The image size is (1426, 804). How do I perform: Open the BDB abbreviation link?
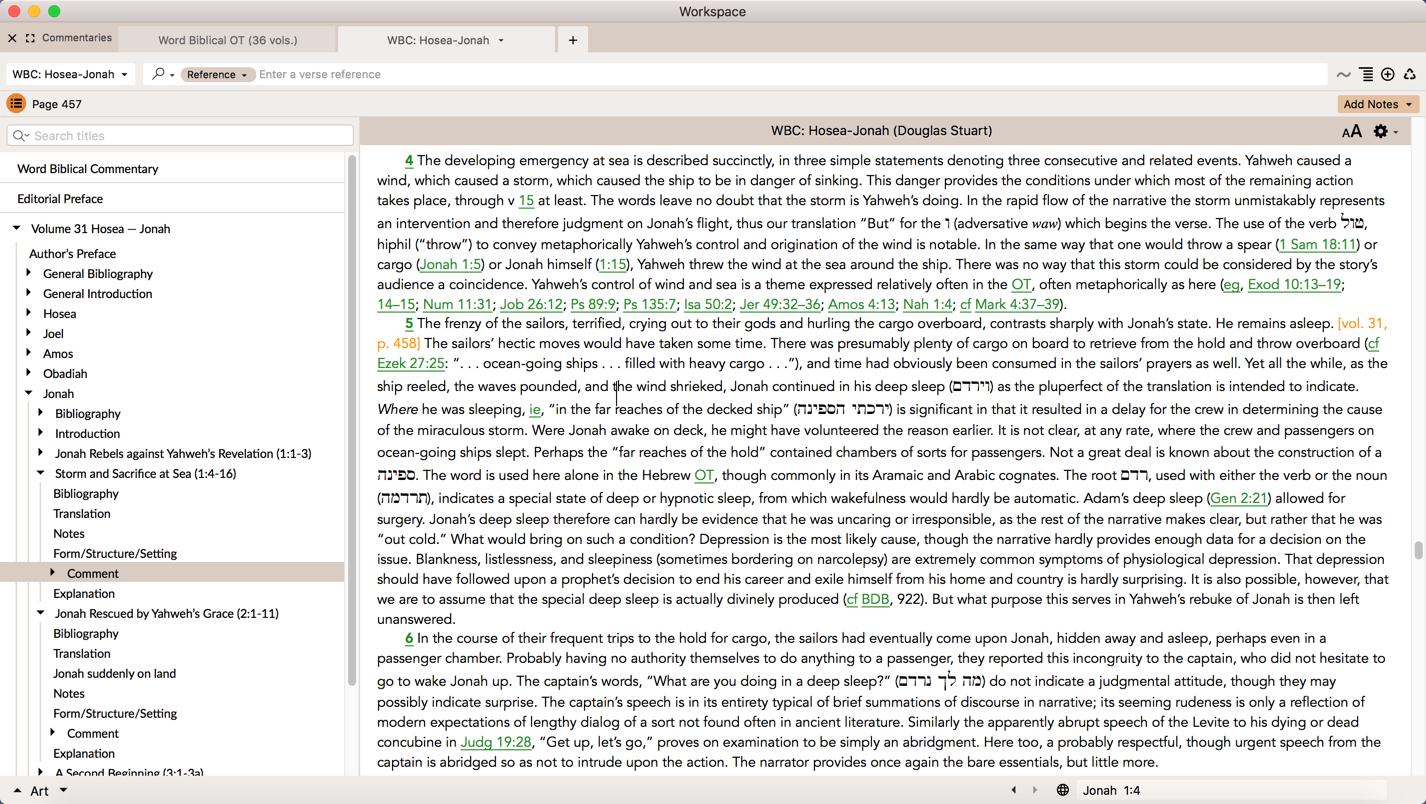pos(875,599)
